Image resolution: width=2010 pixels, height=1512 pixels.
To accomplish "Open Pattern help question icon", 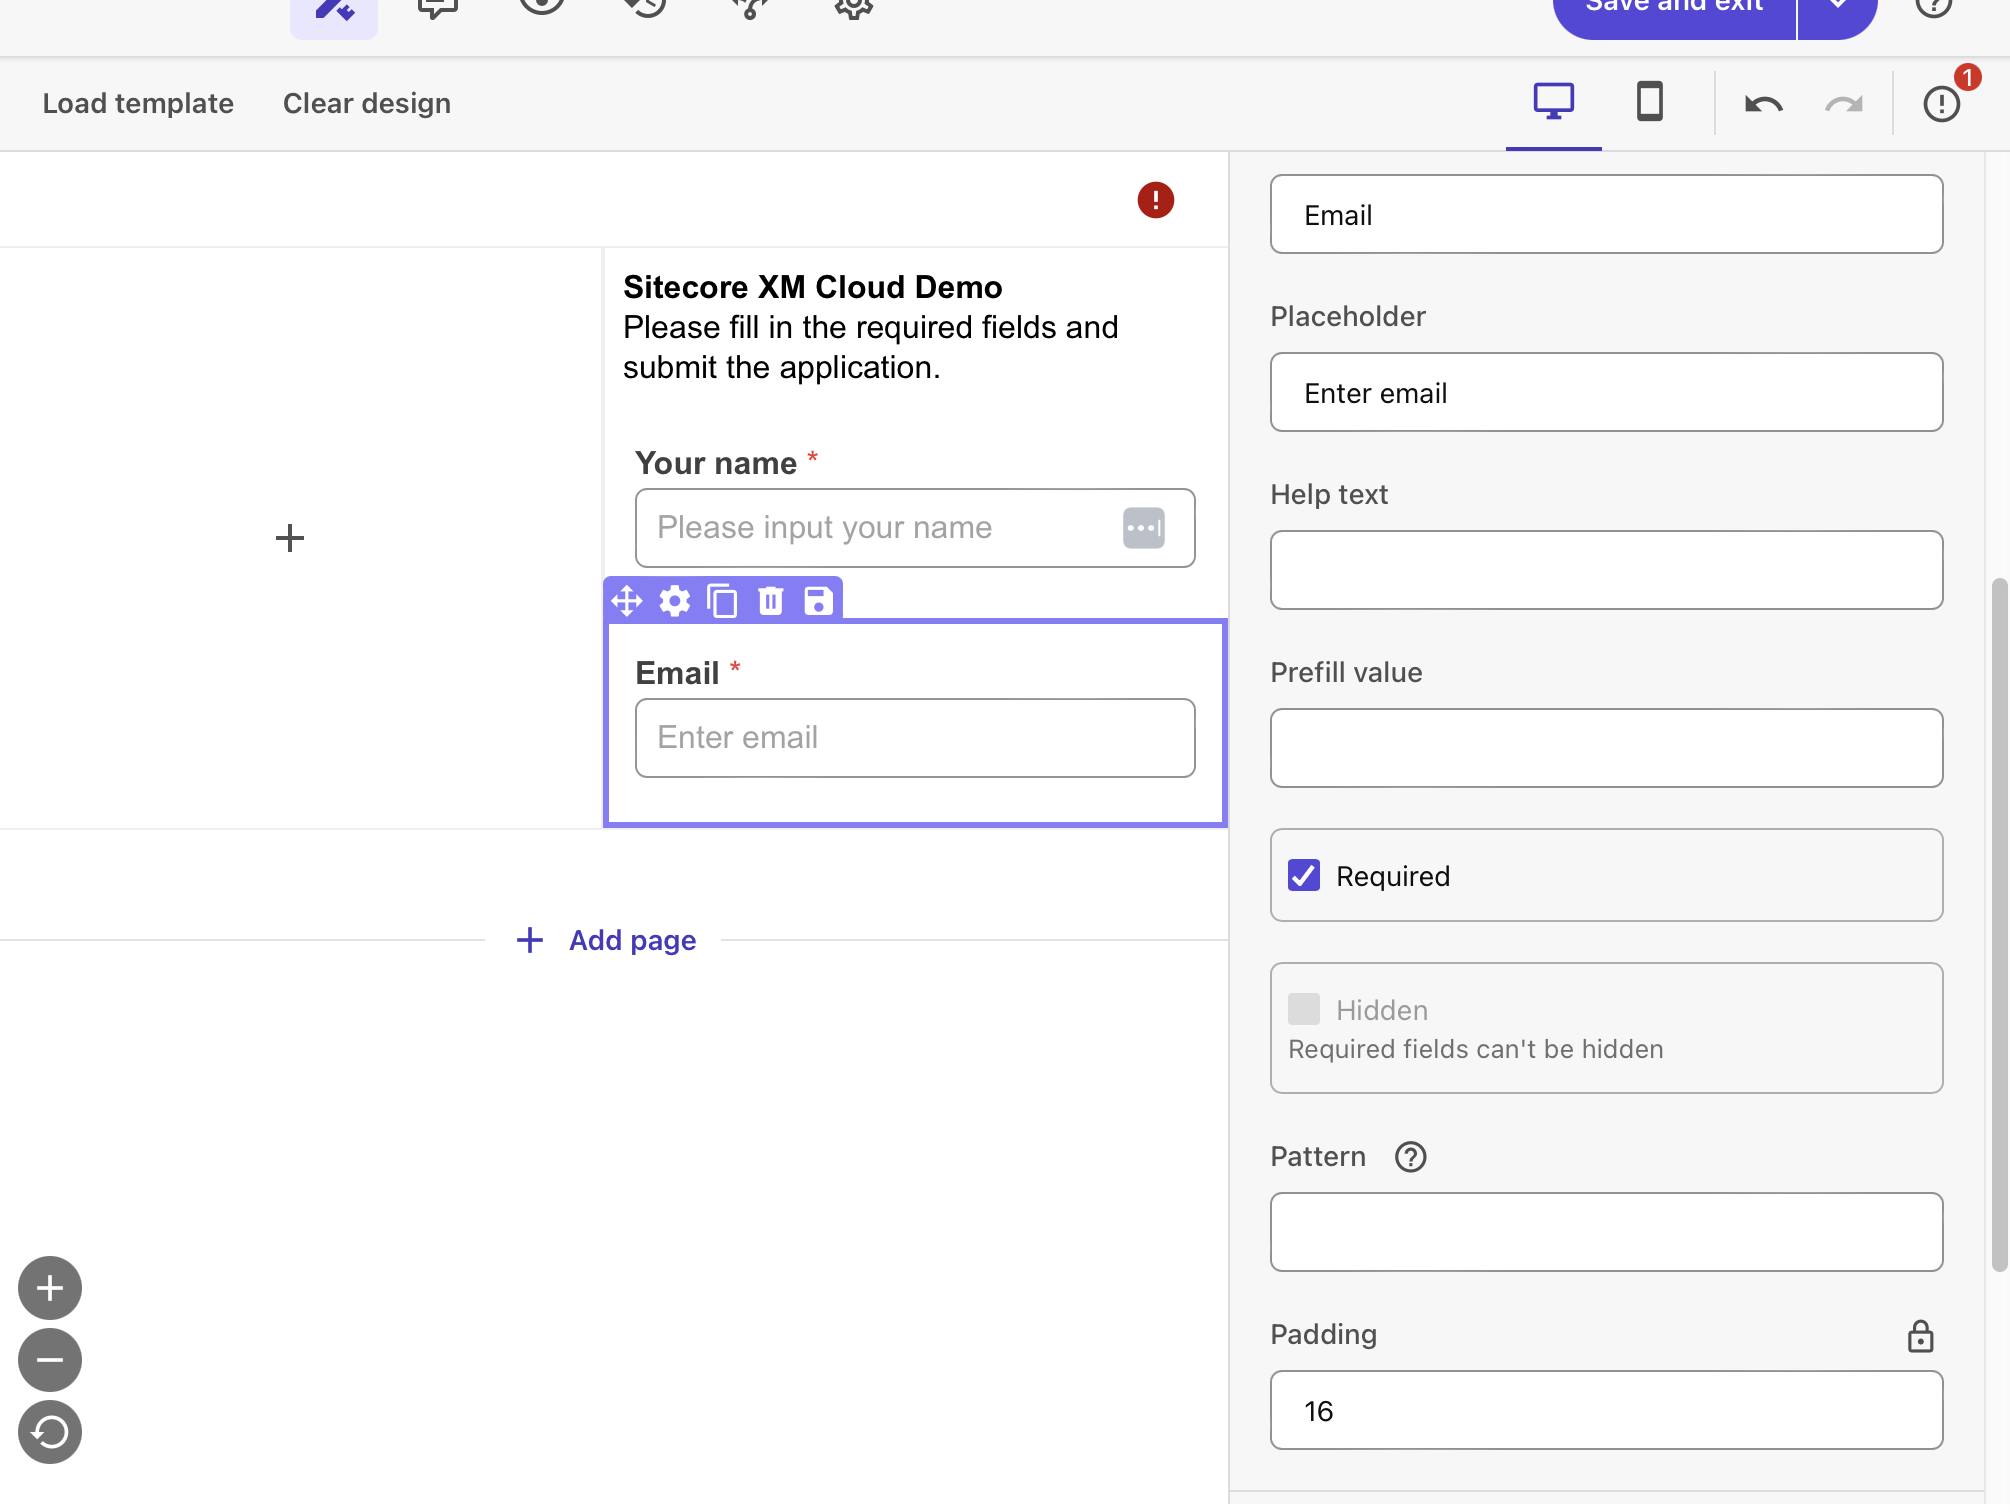I will [x=1410, y=1157].
